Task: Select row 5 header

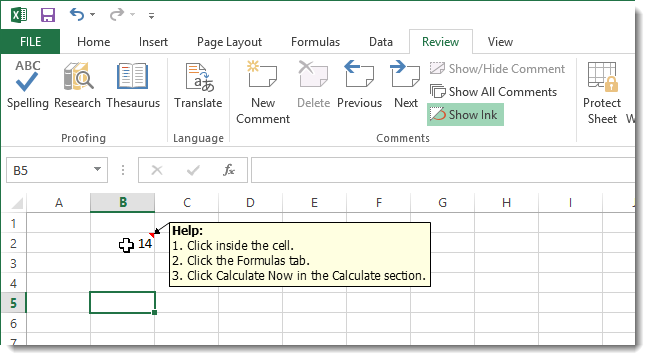Action: point(14,303)
